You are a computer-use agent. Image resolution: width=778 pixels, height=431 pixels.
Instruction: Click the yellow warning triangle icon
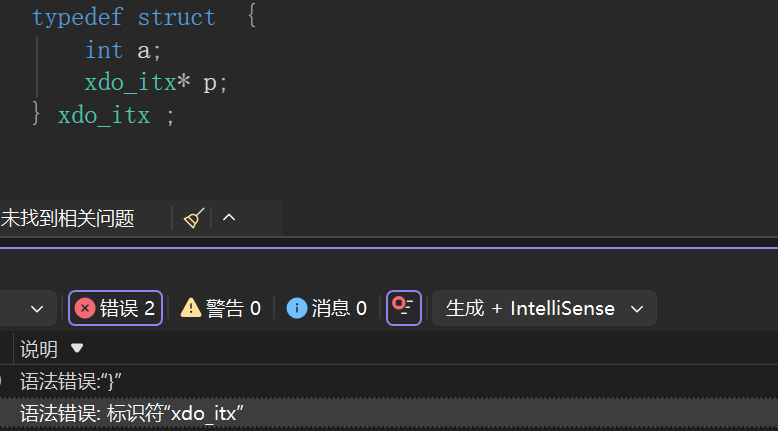[x=190, y=308]
